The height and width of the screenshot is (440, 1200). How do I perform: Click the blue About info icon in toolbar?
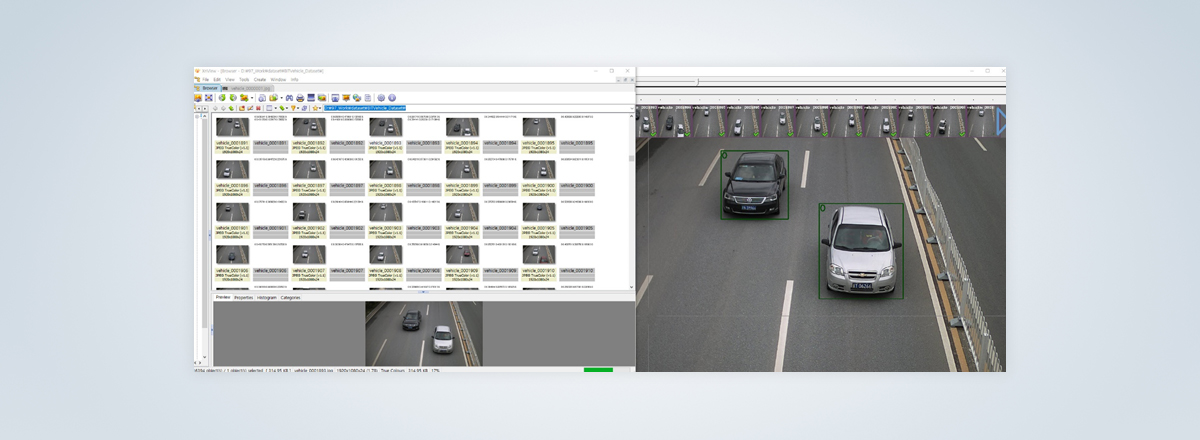[x=392, y=98]
